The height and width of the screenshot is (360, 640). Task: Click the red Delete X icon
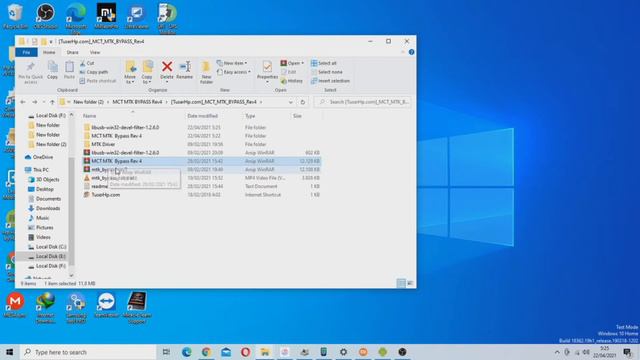pos(167,67)
